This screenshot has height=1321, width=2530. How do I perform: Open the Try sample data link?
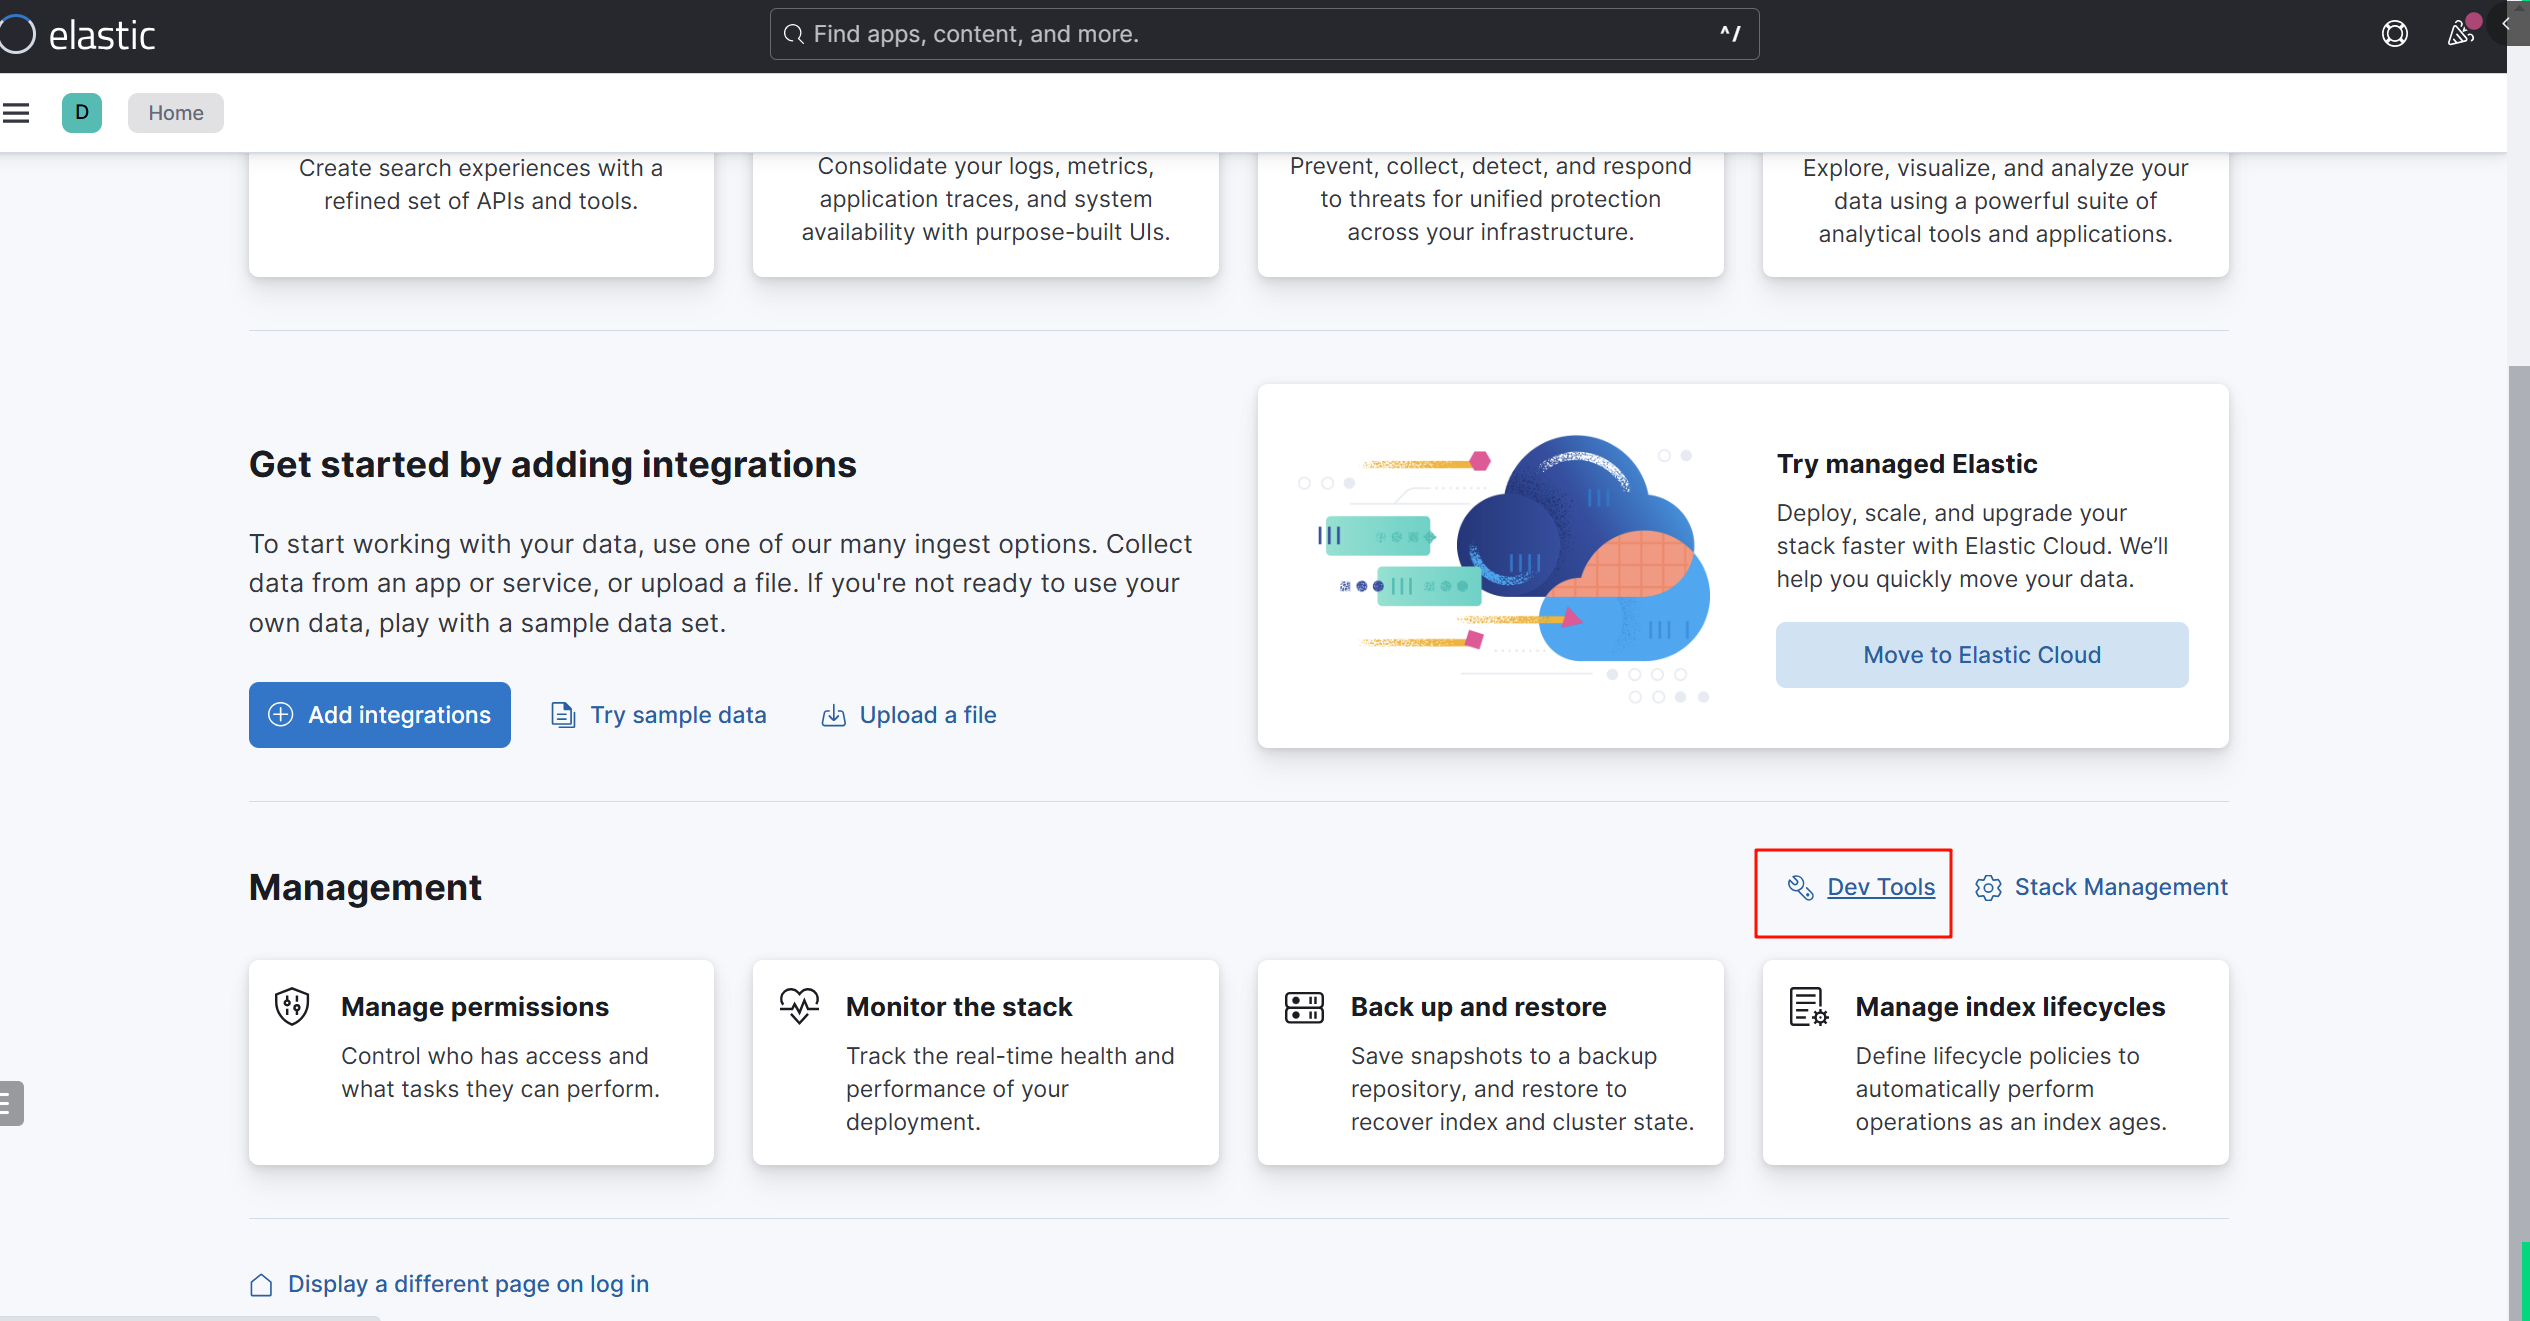659,715
